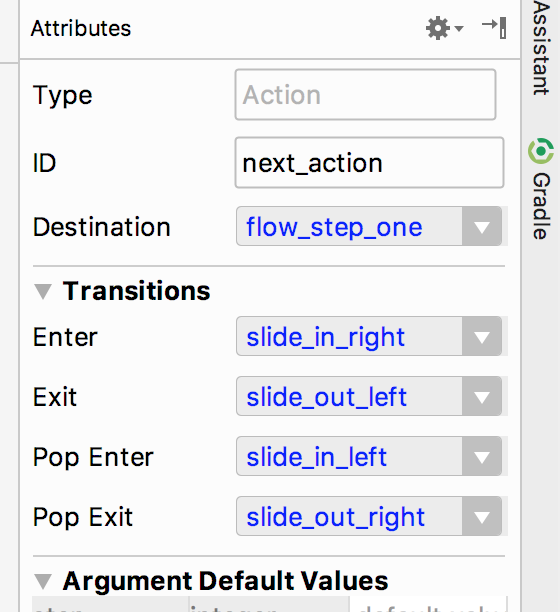560x612 pixels.
Task: Select the slide_out_left Exit value
Action: point(327,397)
